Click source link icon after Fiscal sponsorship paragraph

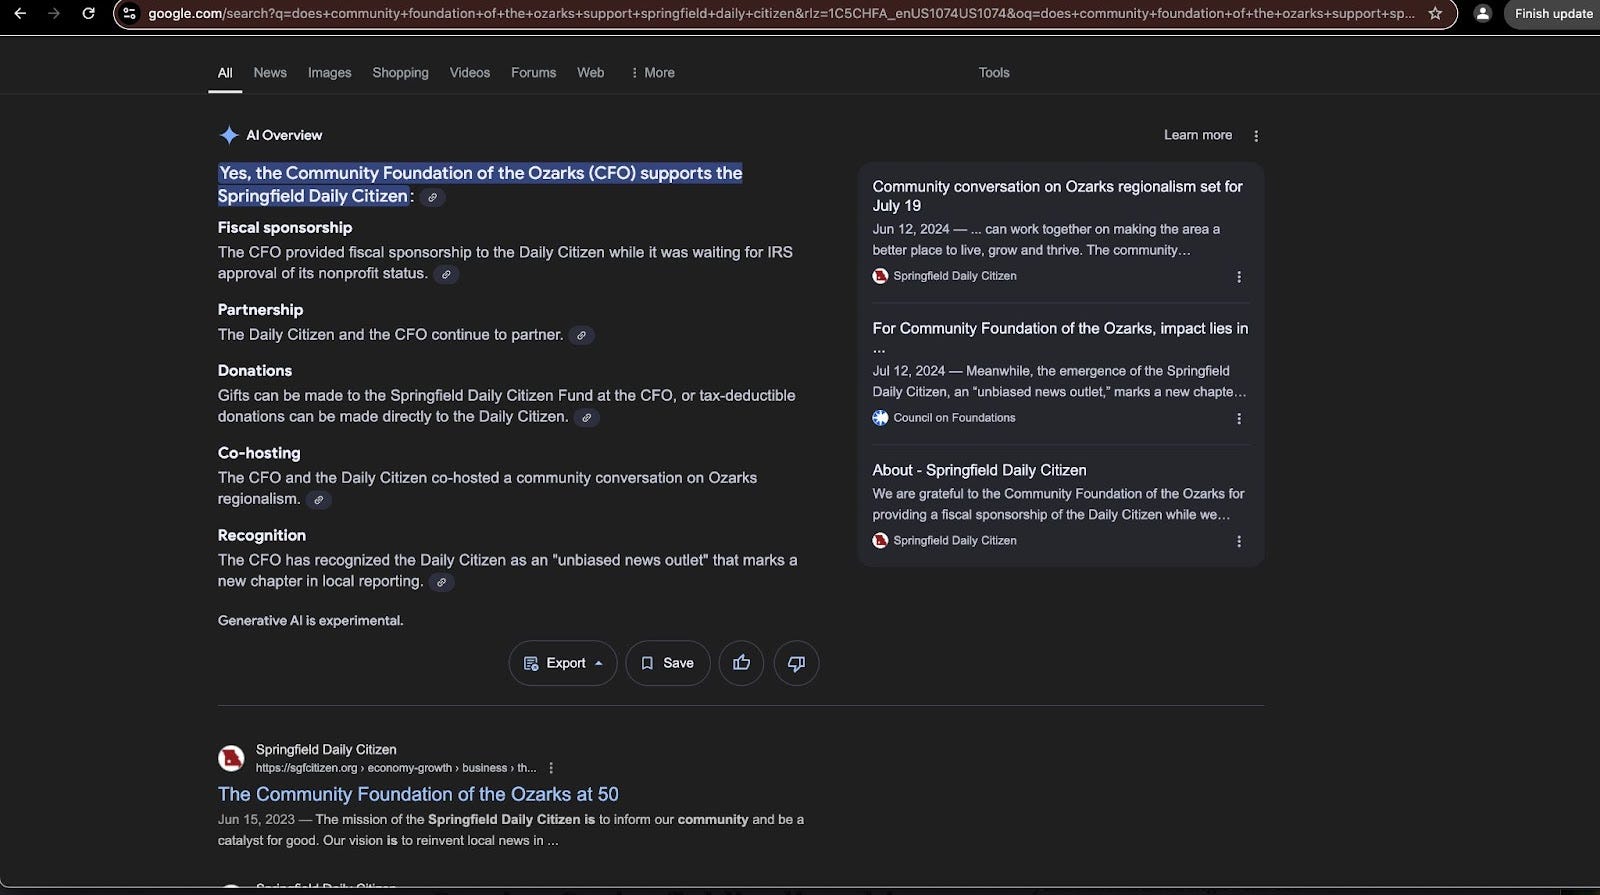[446, 274]
